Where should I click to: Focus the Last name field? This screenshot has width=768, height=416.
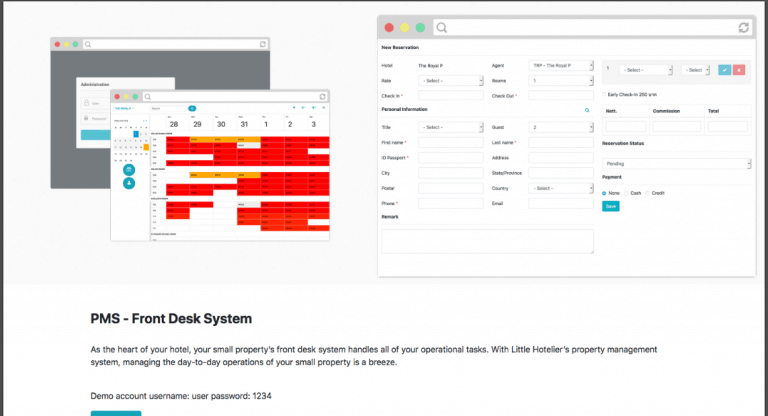pos(561,143)
